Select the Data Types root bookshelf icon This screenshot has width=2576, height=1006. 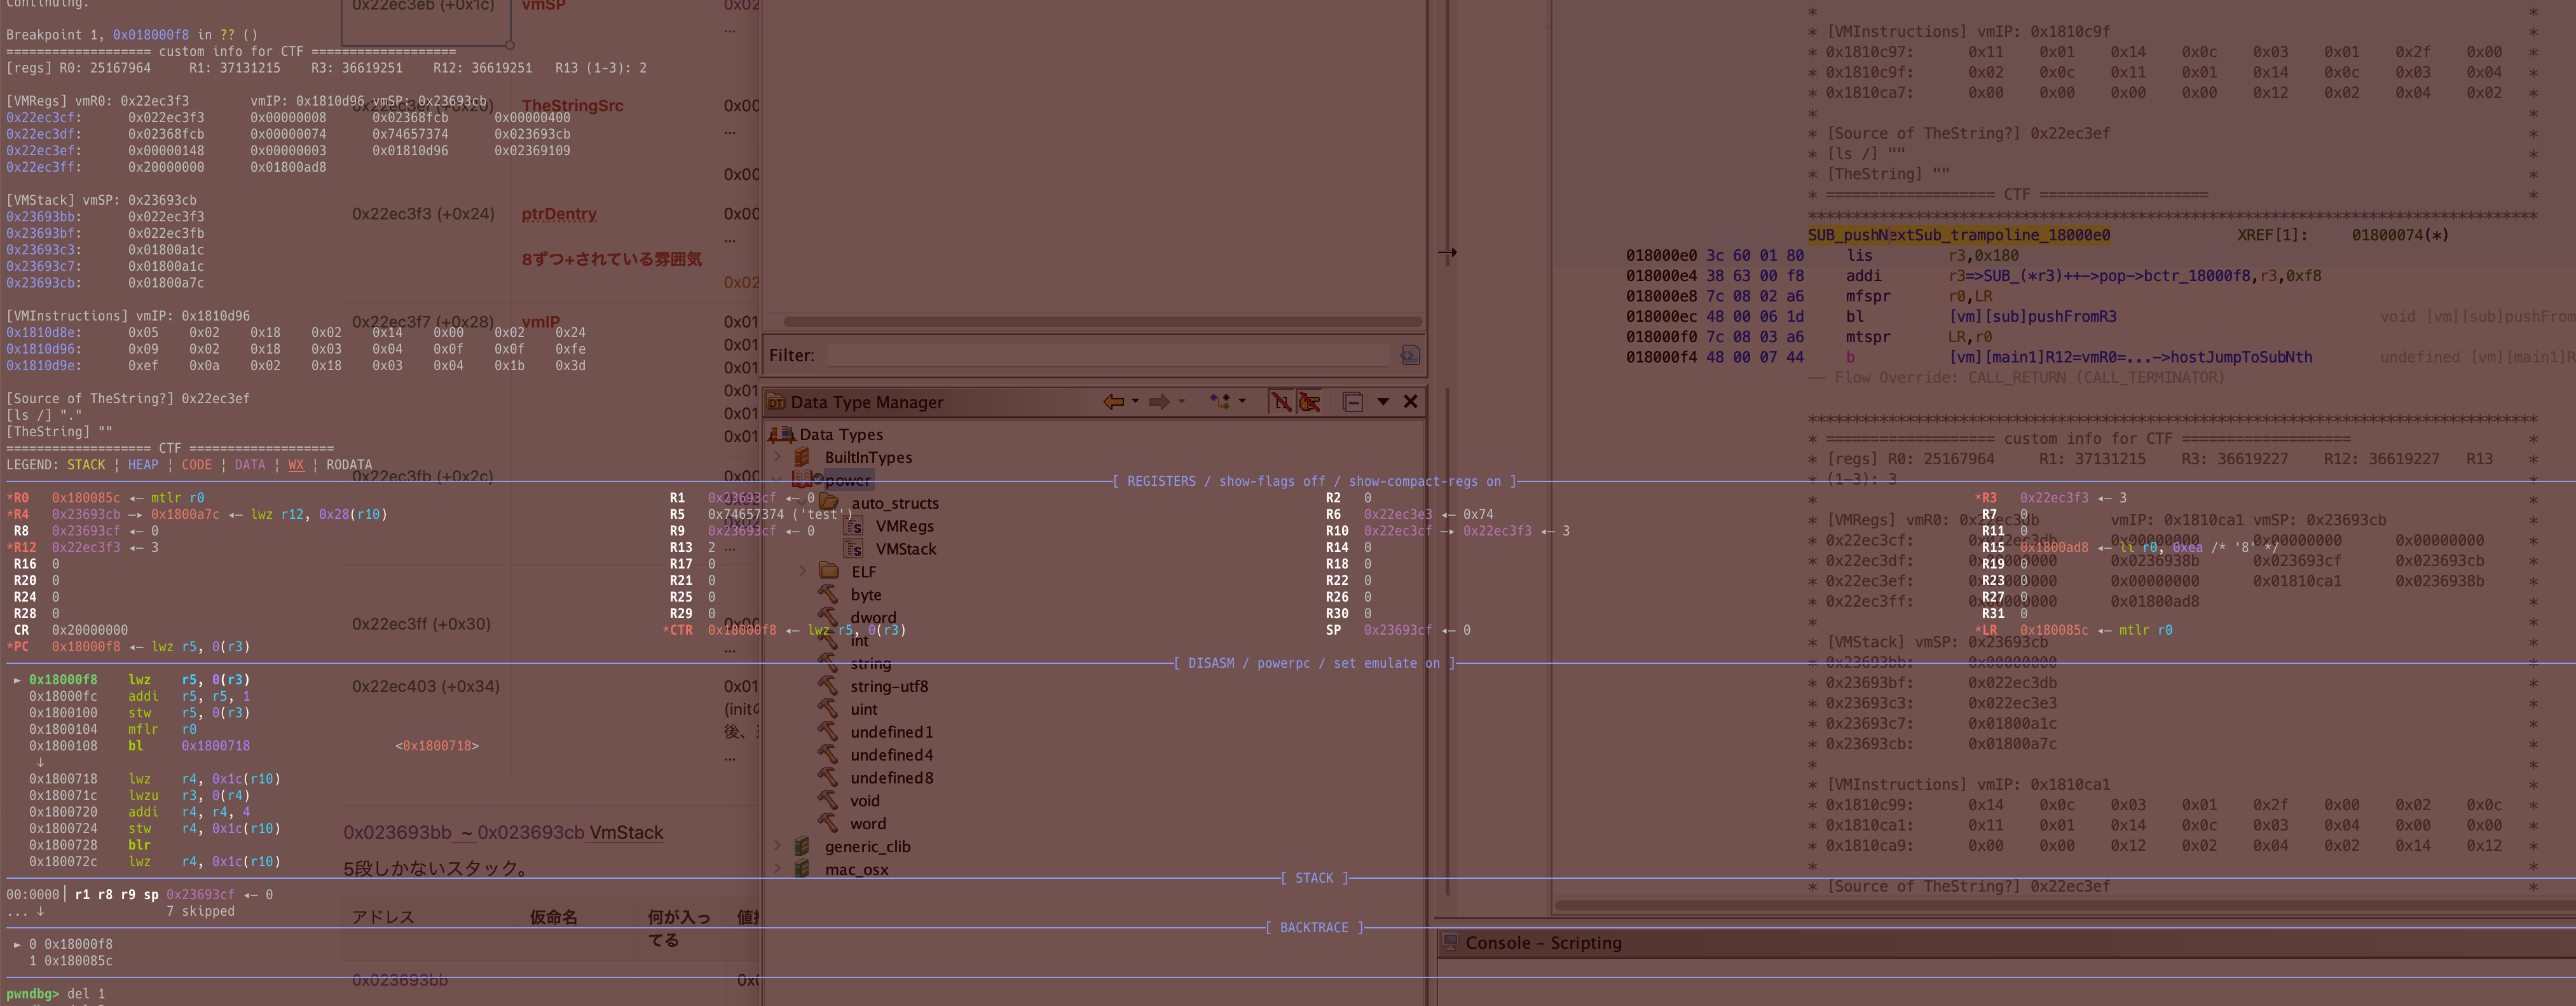[x=782, y=435]
